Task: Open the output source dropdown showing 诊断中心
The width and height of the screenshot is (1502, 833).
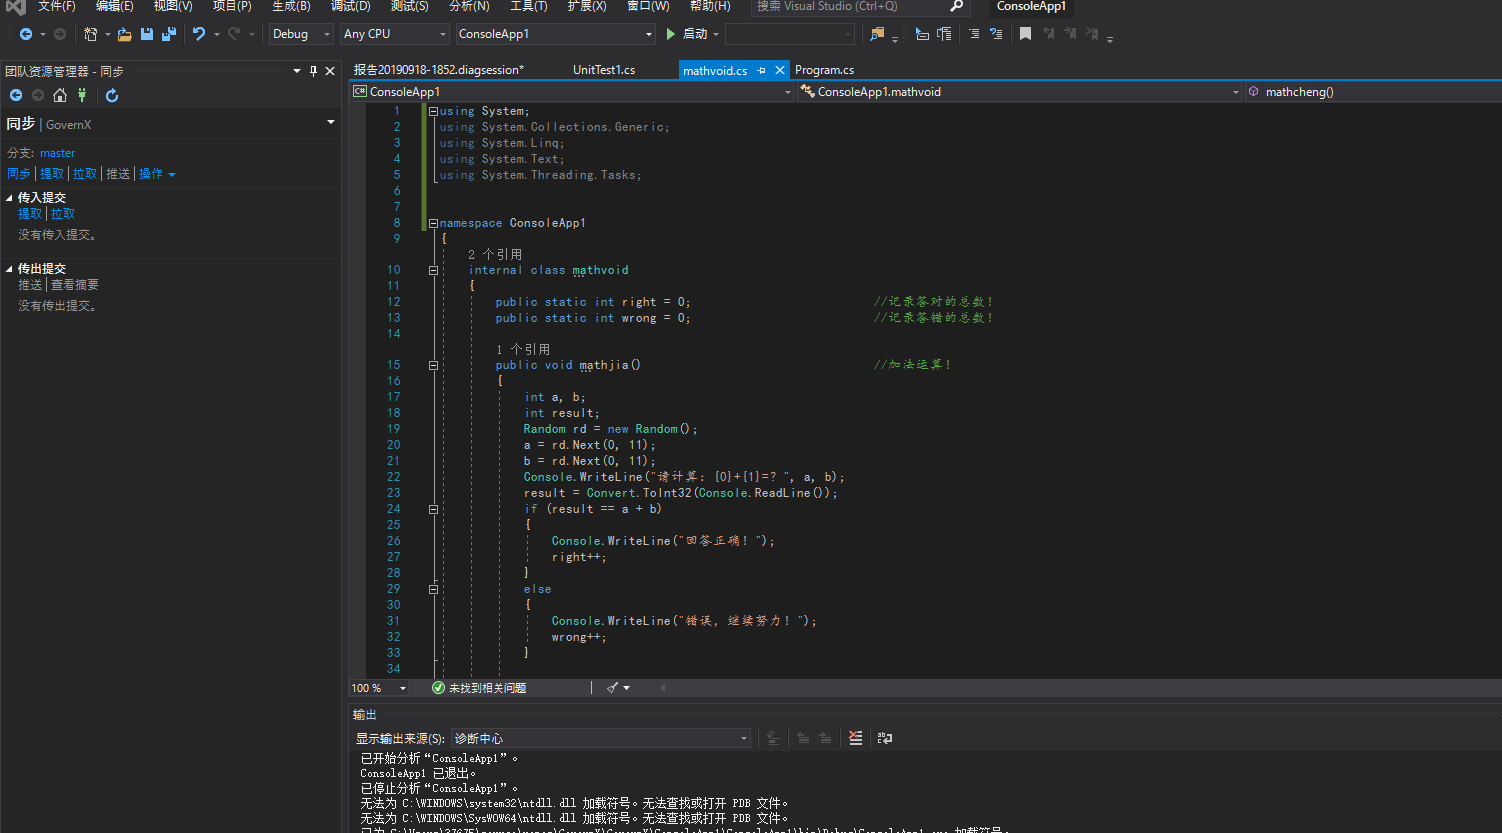Action: click(601, 738)
